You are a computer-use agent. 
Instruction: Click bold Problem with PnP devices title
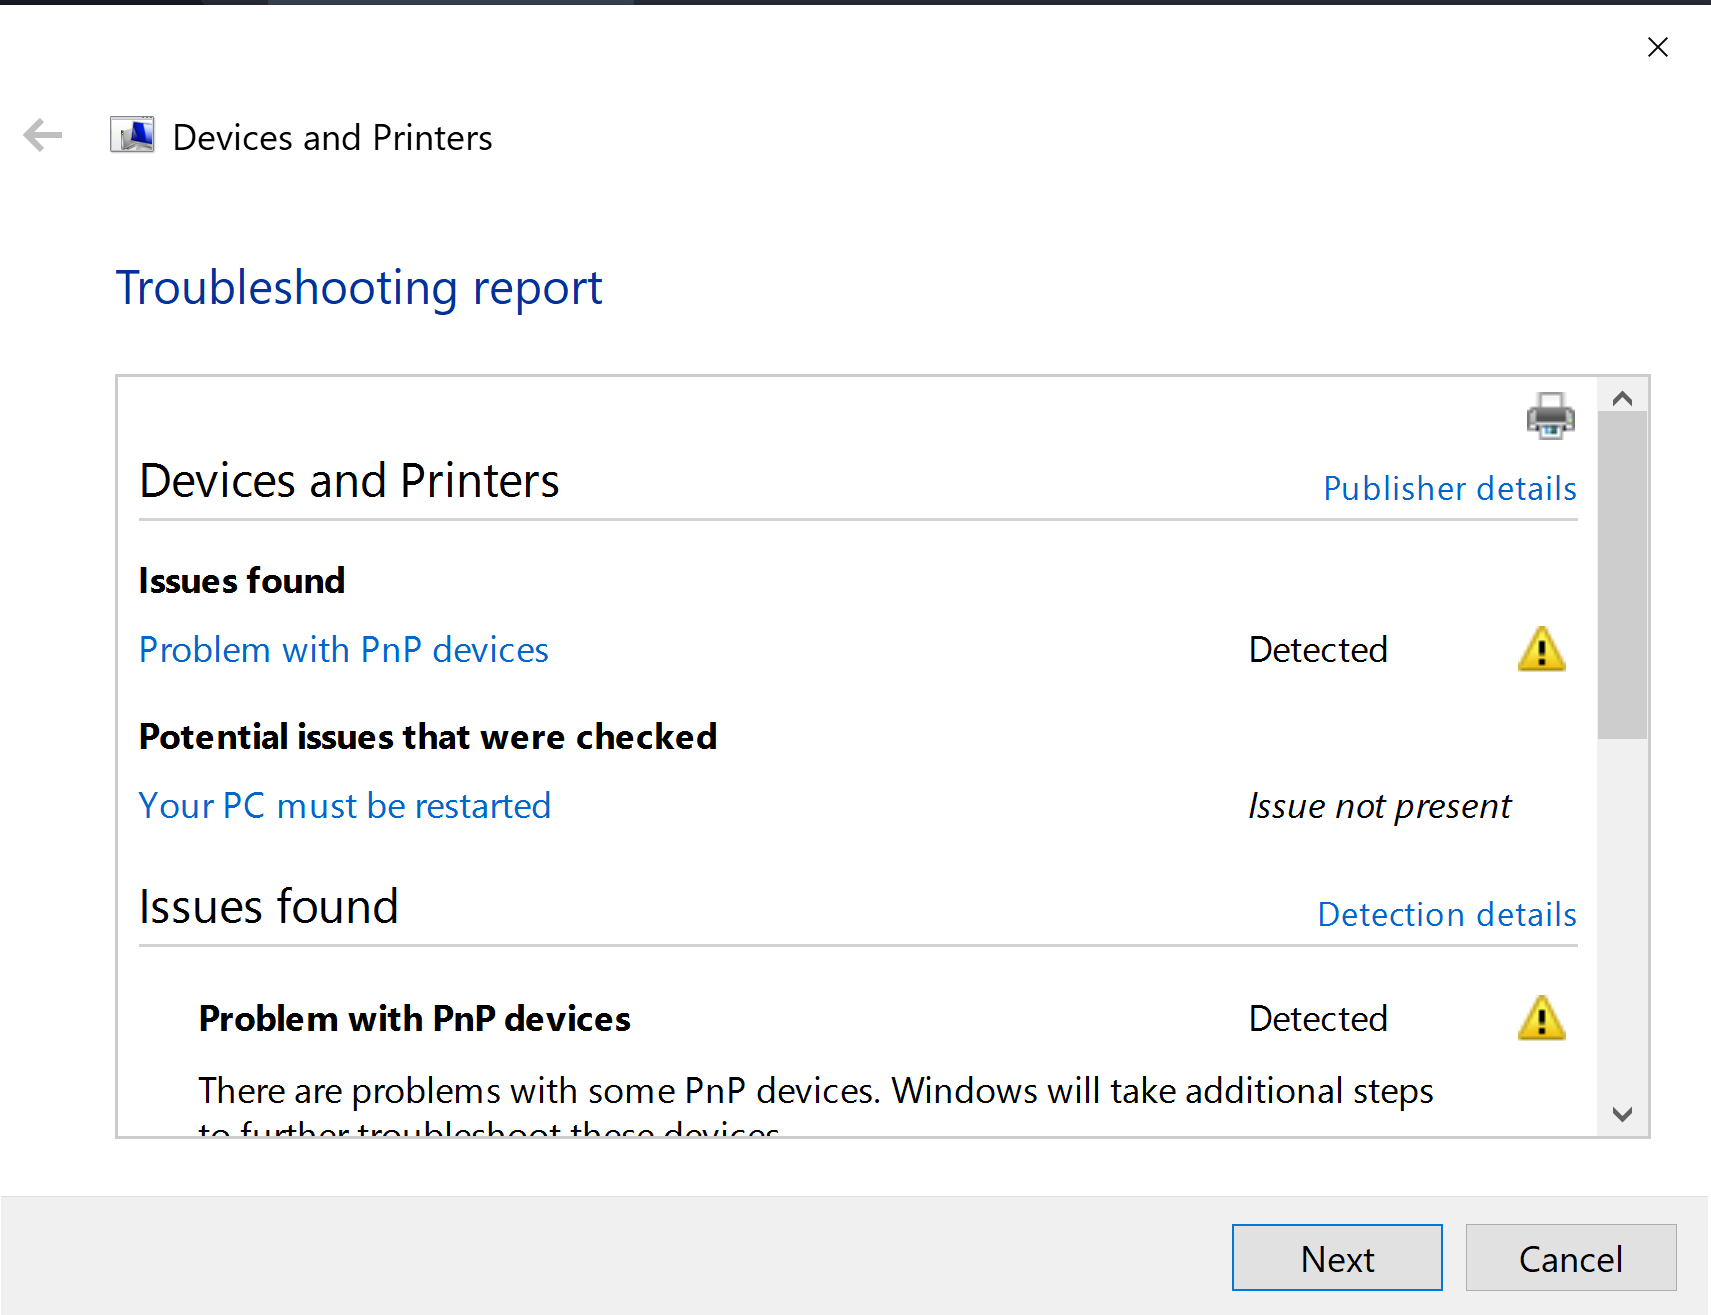[x=414, y=1019]
